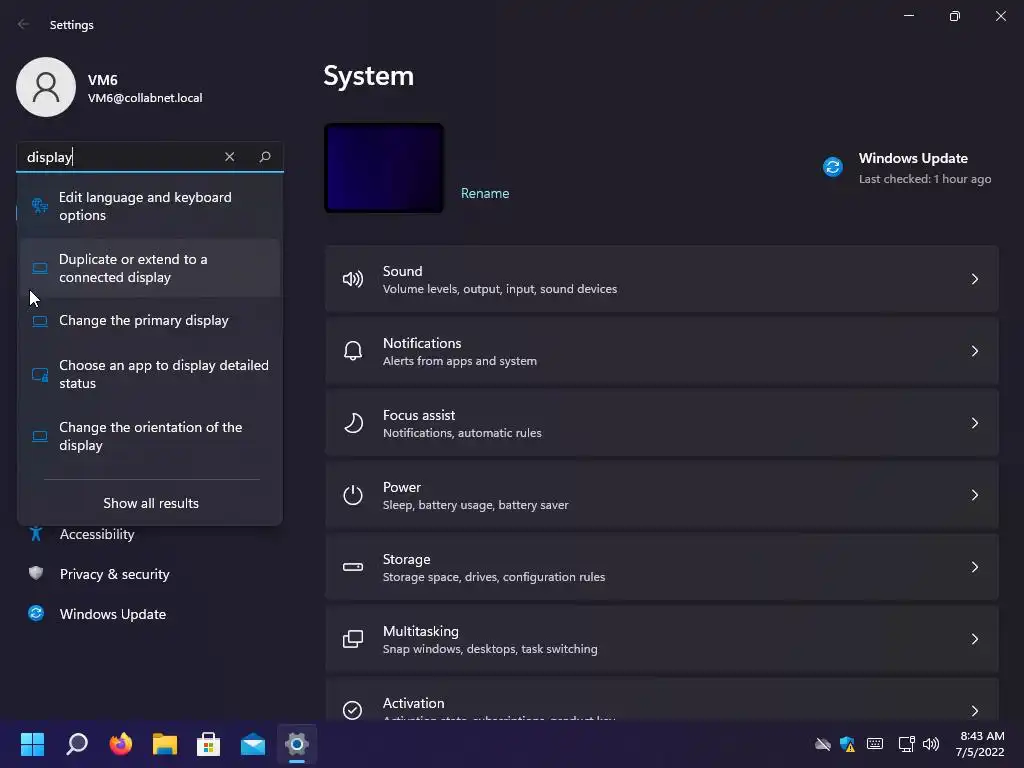Open the Start menu from the taskbar
Viewport: 1024px width, 768px height.
coord(32,744)
